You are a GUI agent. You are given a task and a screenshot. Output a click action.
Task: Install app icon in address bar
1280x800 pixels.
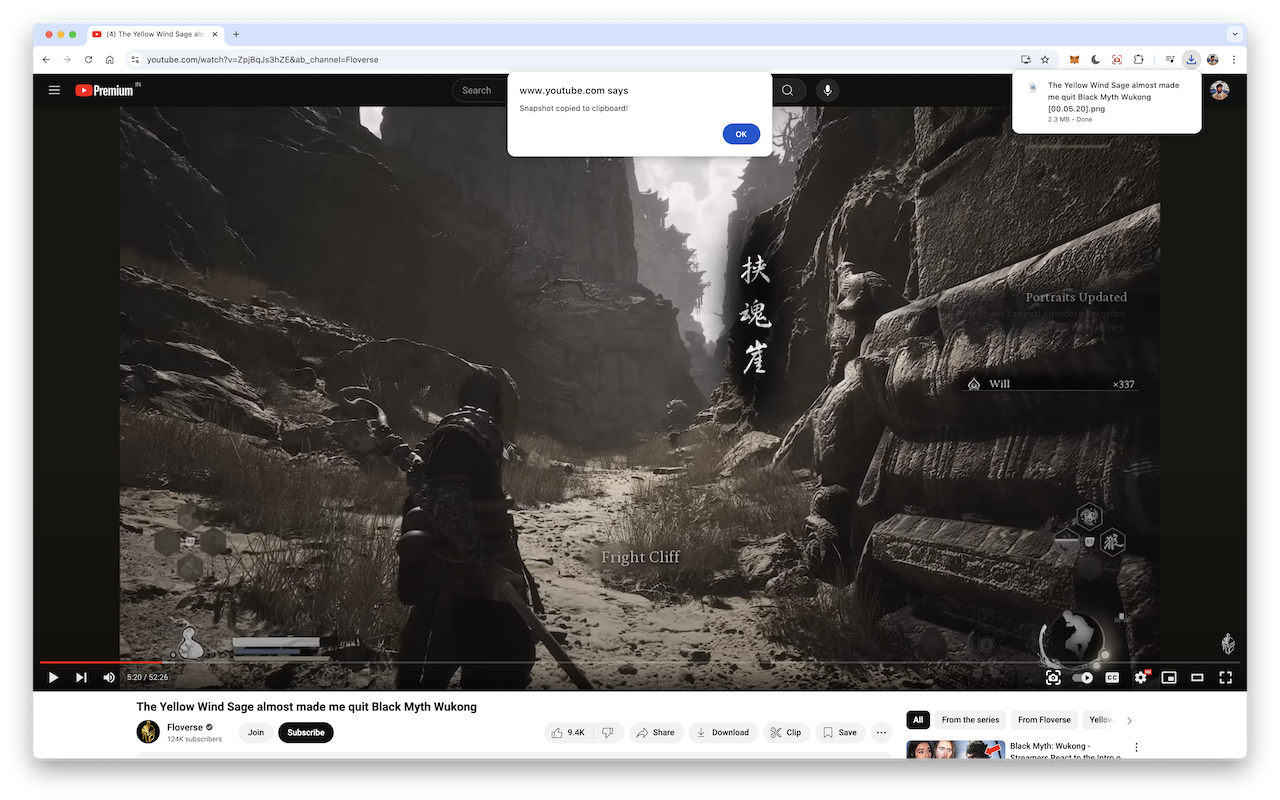click(1025, 59)
